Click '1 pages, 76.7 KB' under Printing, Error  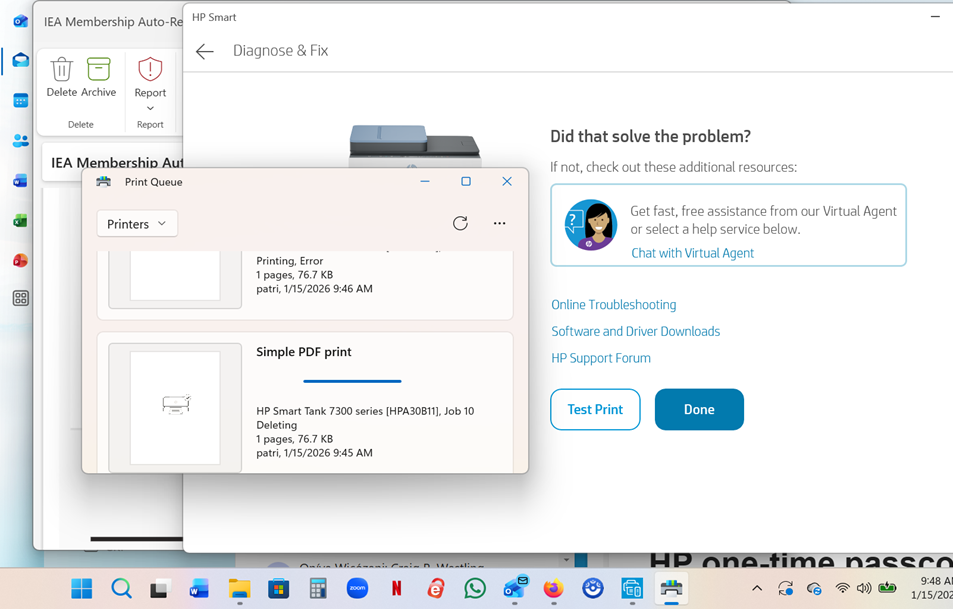pos(294,275)
